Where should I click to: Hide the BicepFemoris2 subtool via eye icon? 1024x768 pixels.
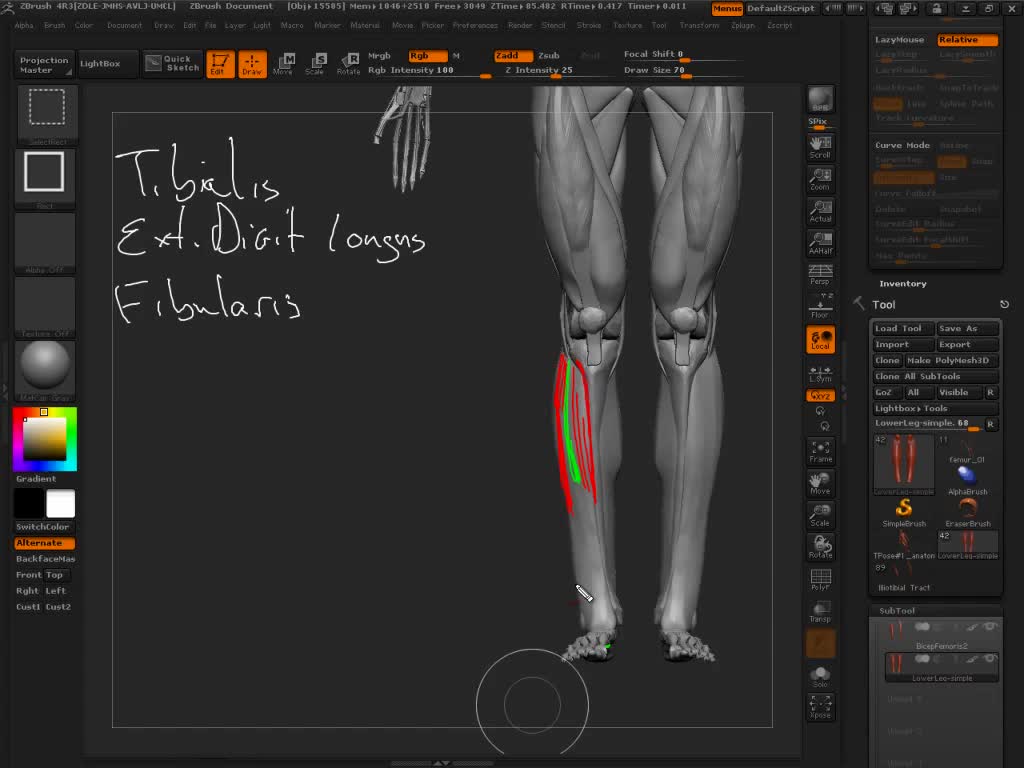click(990, 627)
